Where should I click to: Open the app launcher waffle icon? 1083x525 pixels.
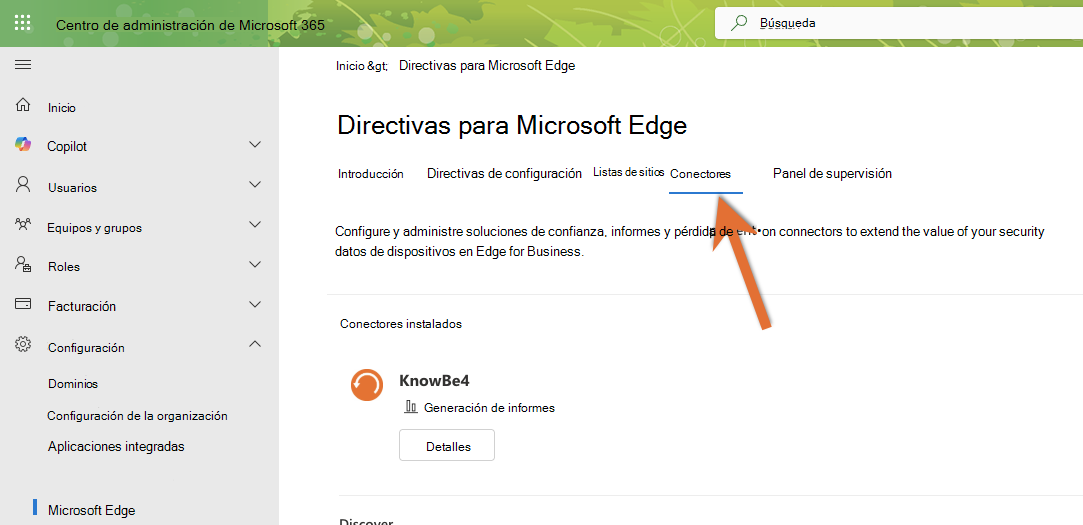(x=23, y=23)
